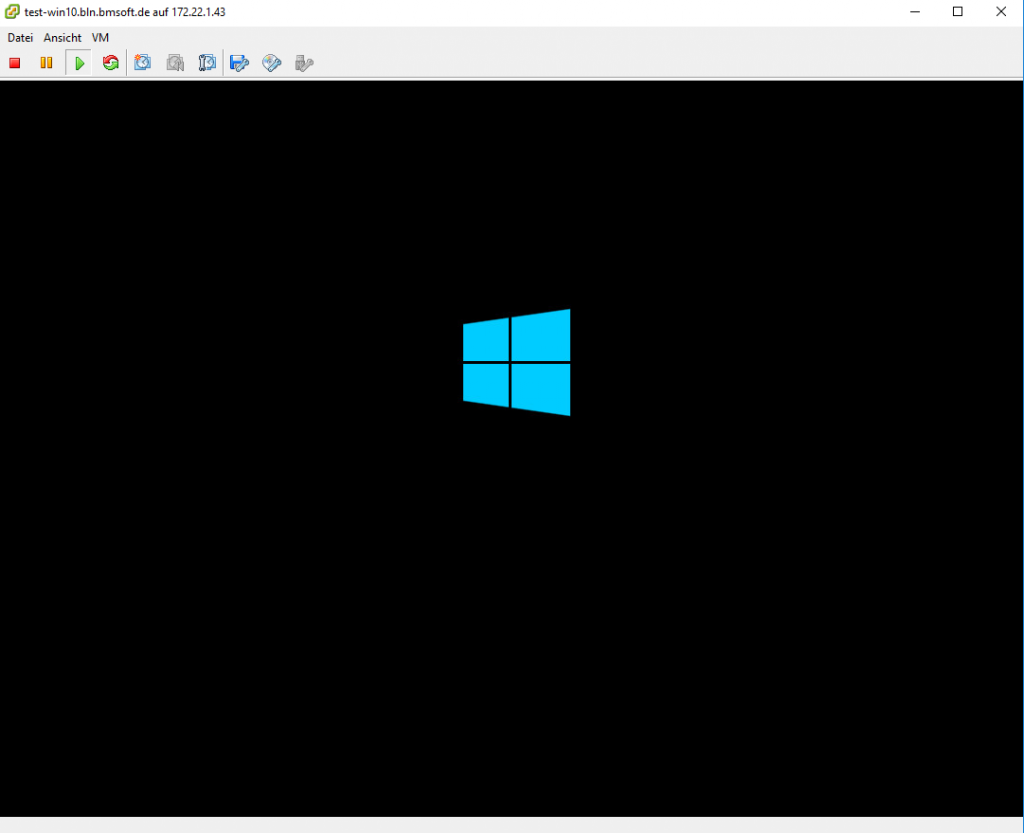Revert to the latest snapshot
The image size is (1024, 833).
coord(175,62)
